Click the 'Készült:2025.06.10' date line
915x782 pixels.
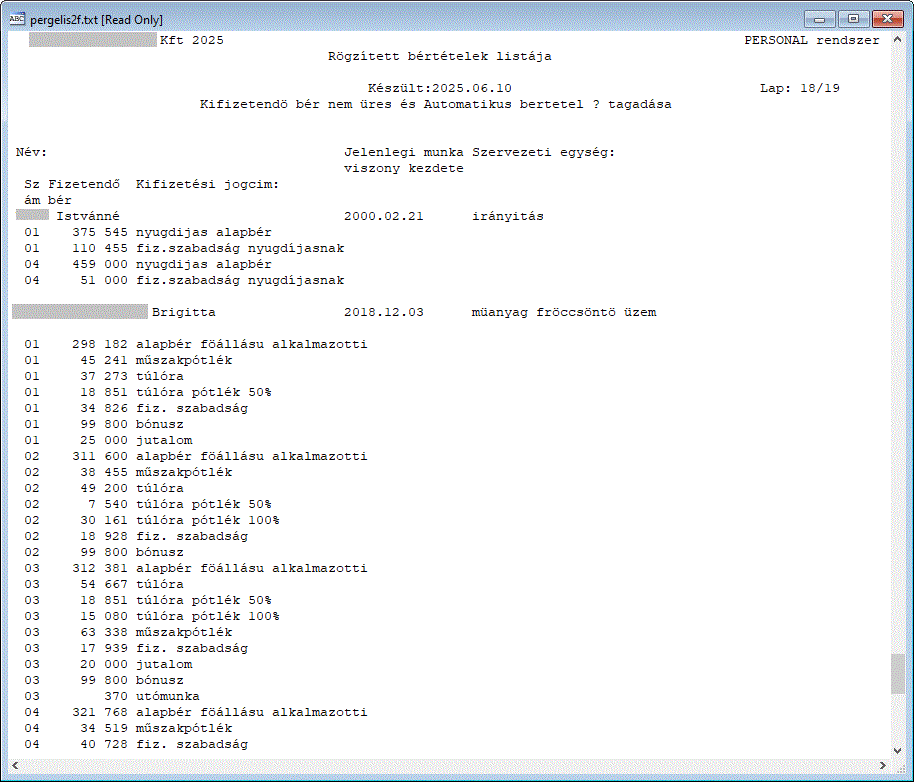pos(439,88)
